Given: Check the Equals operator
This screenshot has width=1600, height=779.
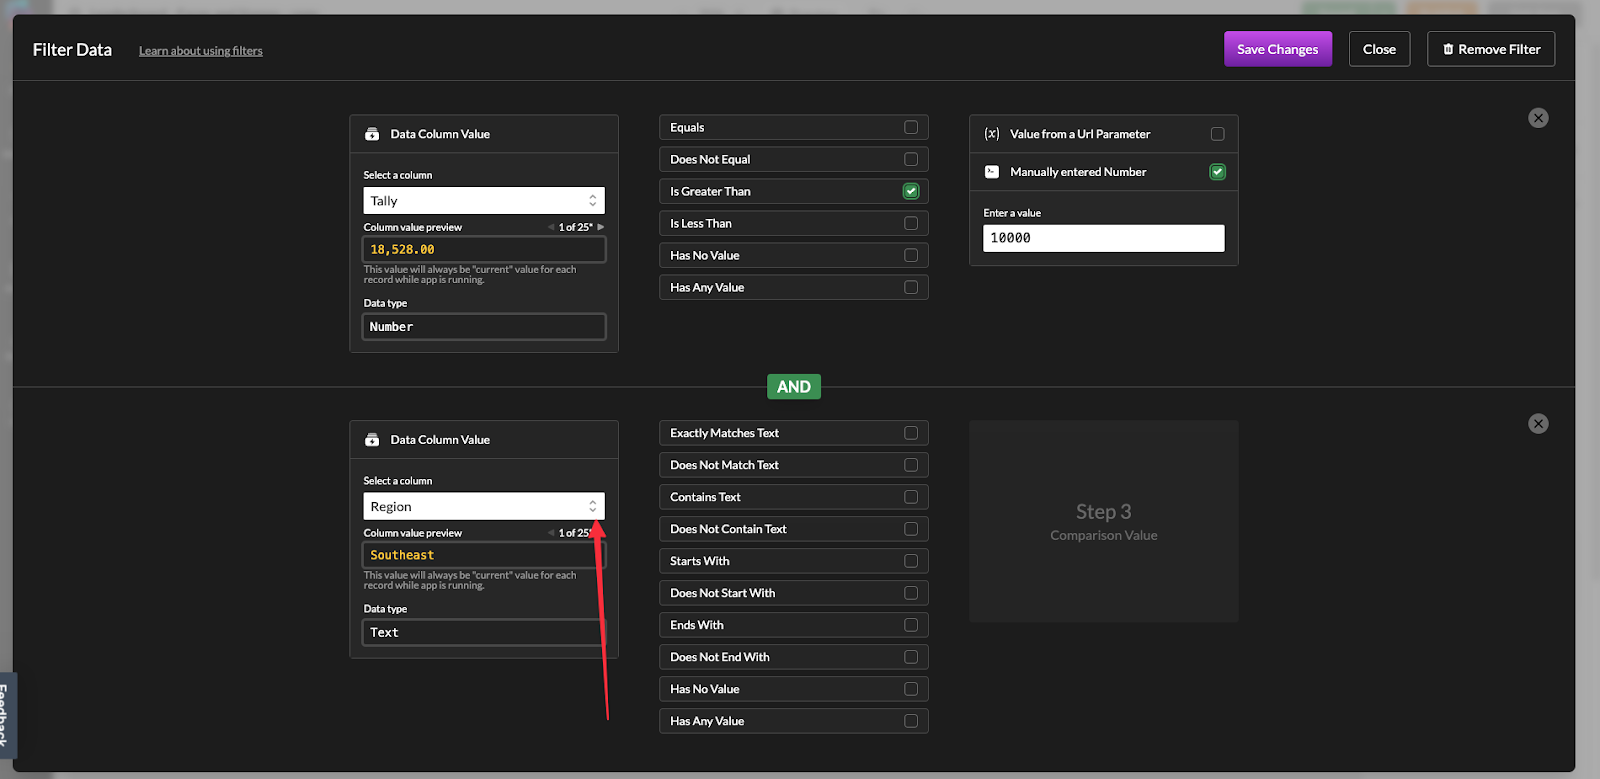Looking at the screenshot, I should click(x=911, y=127).
